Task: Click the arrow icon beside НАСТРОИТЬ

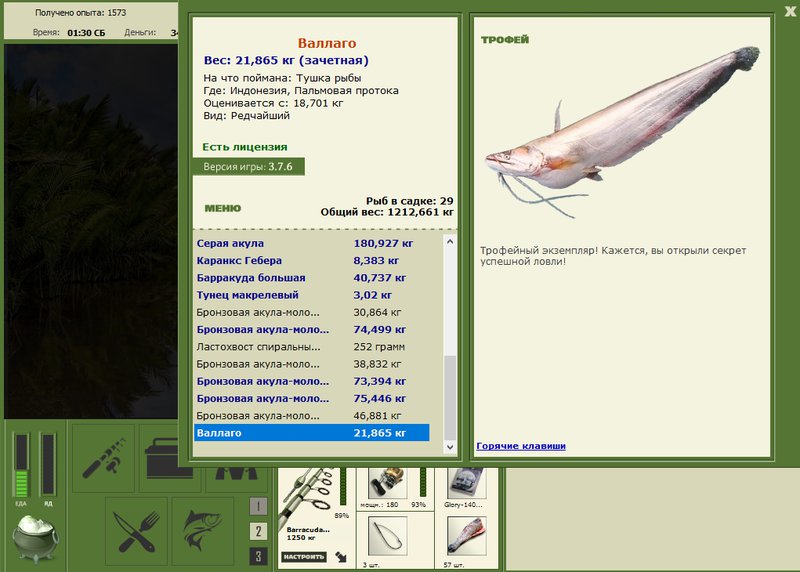Action: pyautogui.click(x=341, y=557)
